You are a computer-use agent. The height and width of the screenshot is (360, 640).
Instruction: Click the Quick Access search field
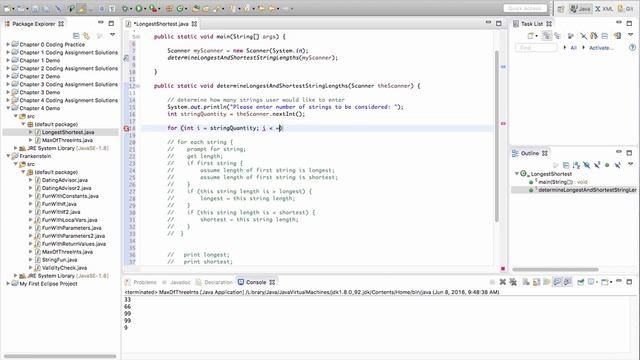pyautogui.click(x=525, y=8)
